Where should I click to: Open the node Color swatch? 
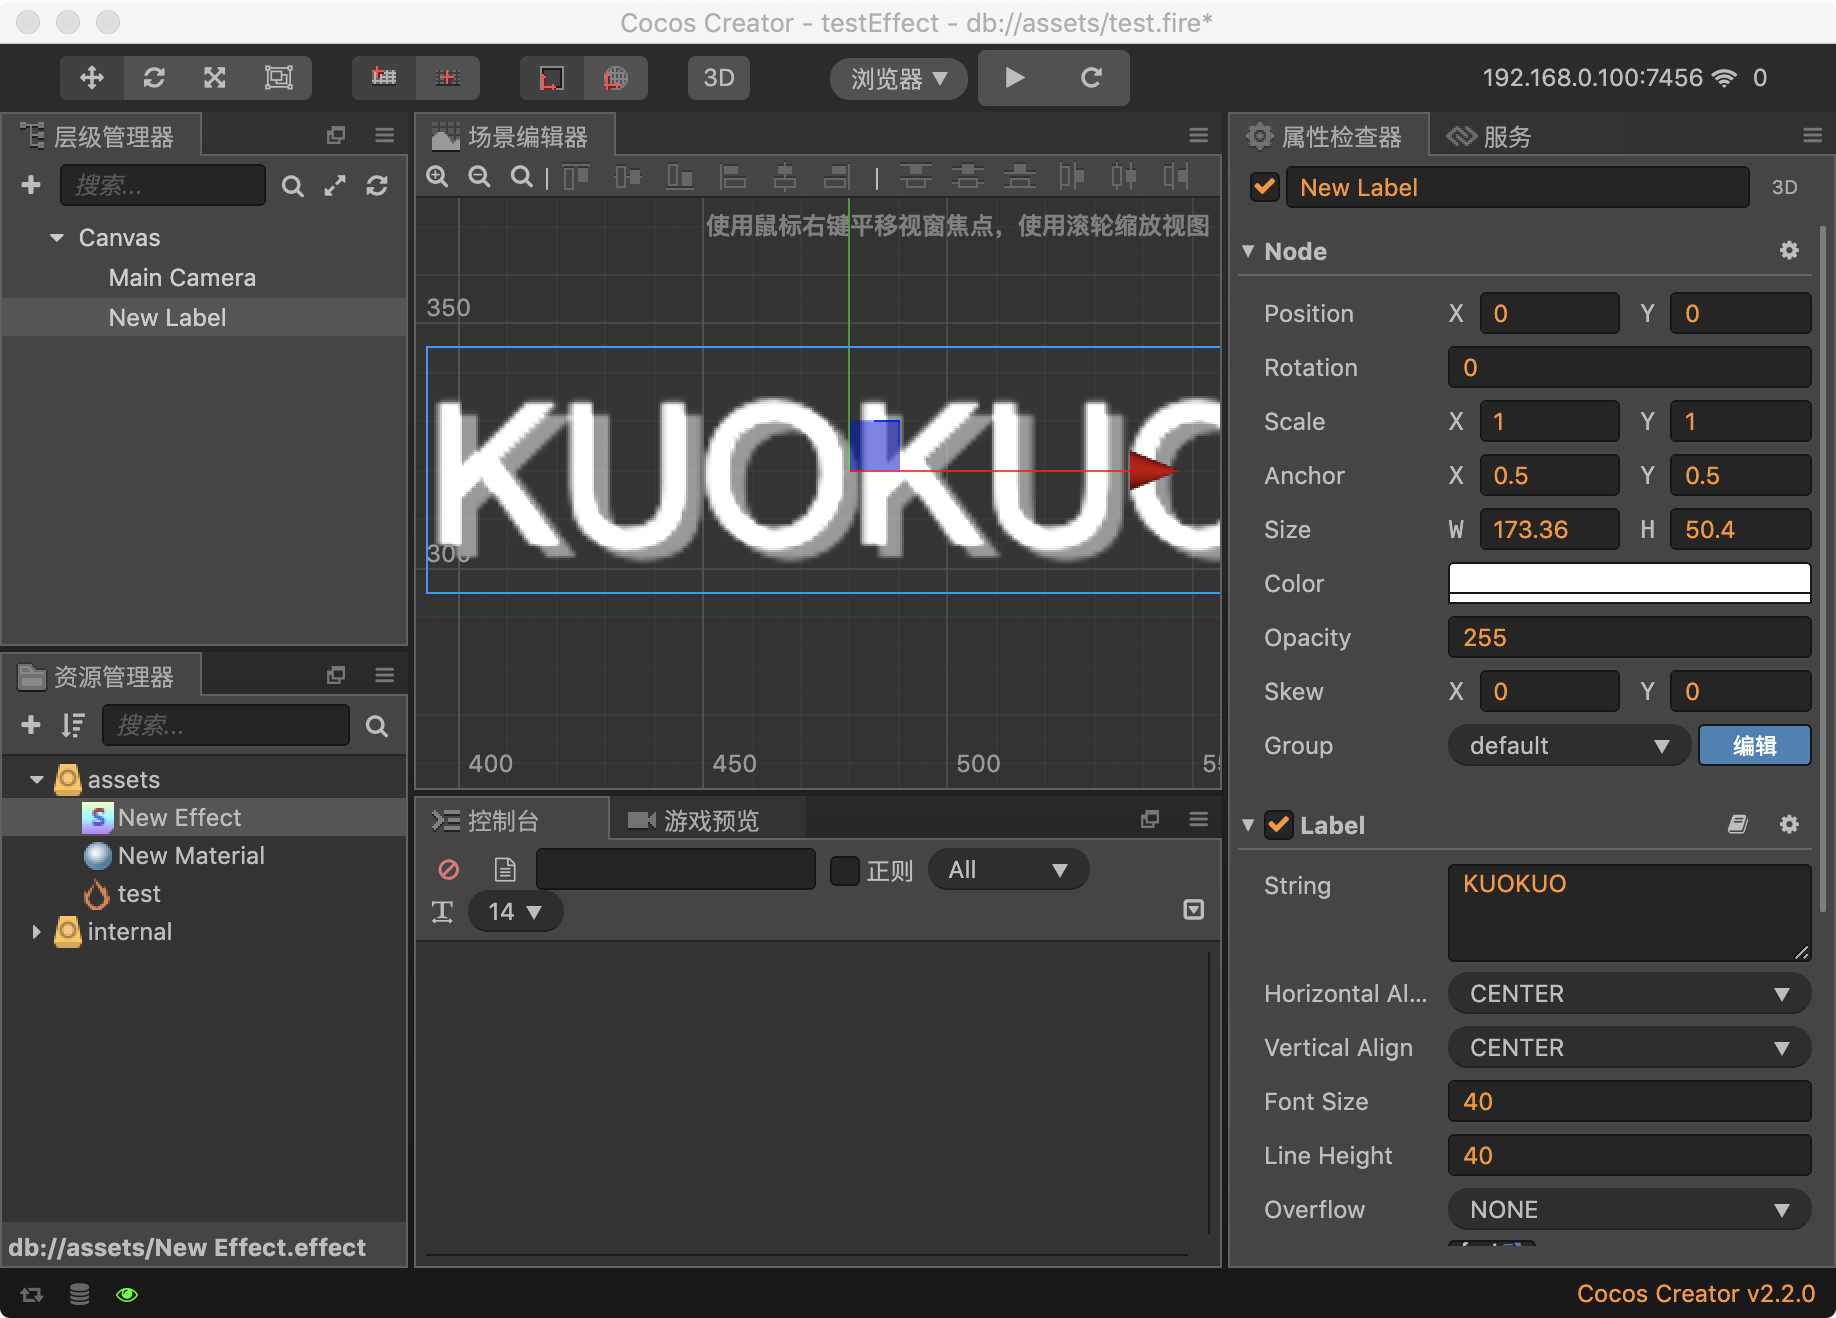click(x=1629, y=583)
